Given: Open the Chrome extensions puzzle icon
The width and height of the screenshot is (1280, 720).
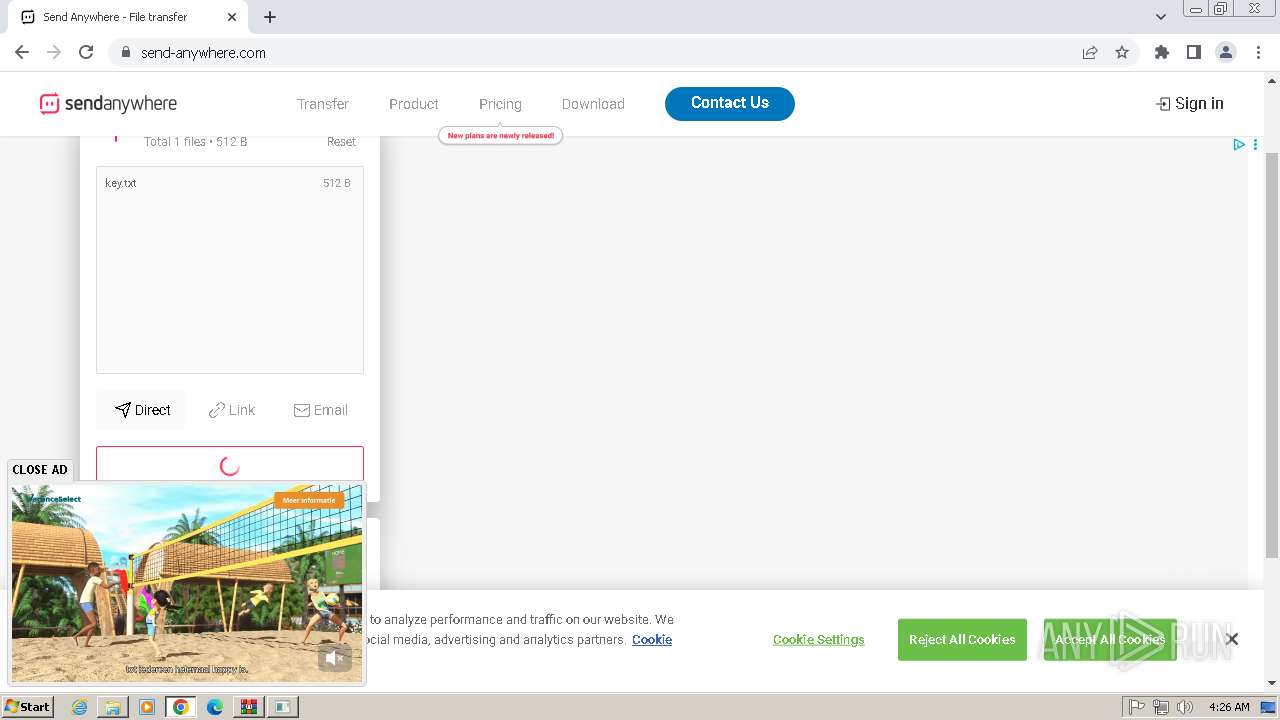Looking at the screenshot, I should [x=1162, y=53].
